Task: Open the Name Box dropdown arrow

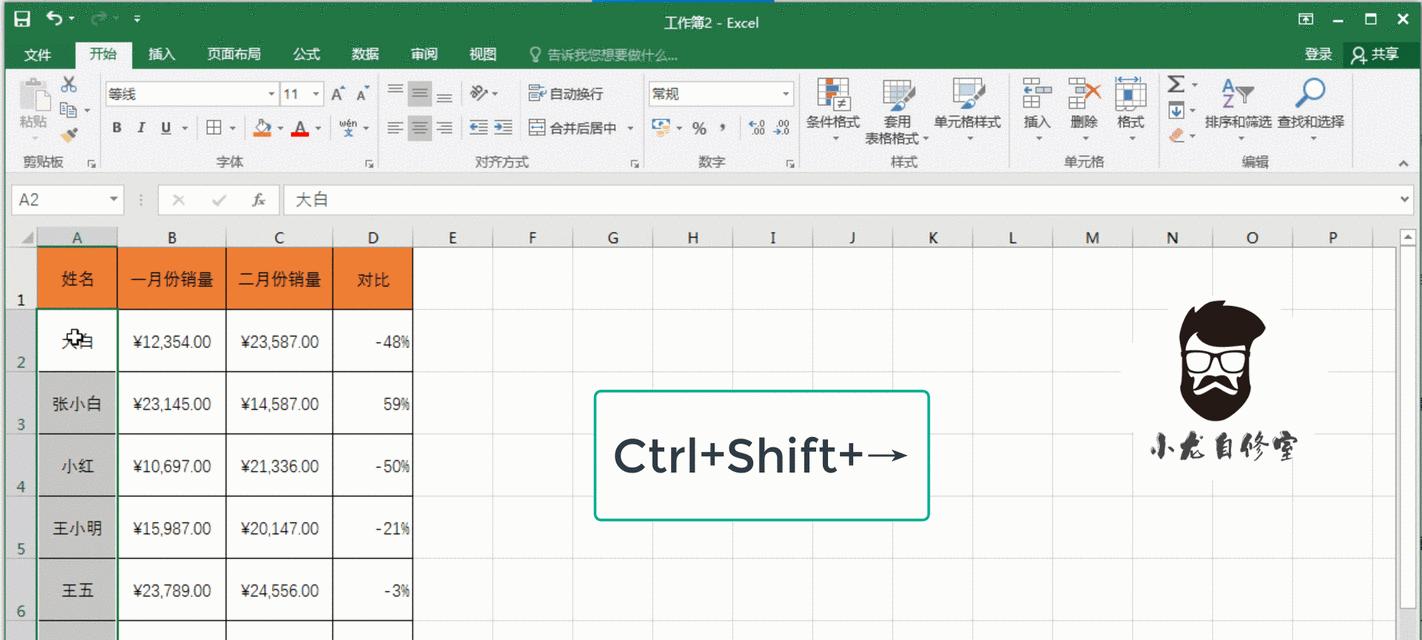Action: (x=113, y=200)
